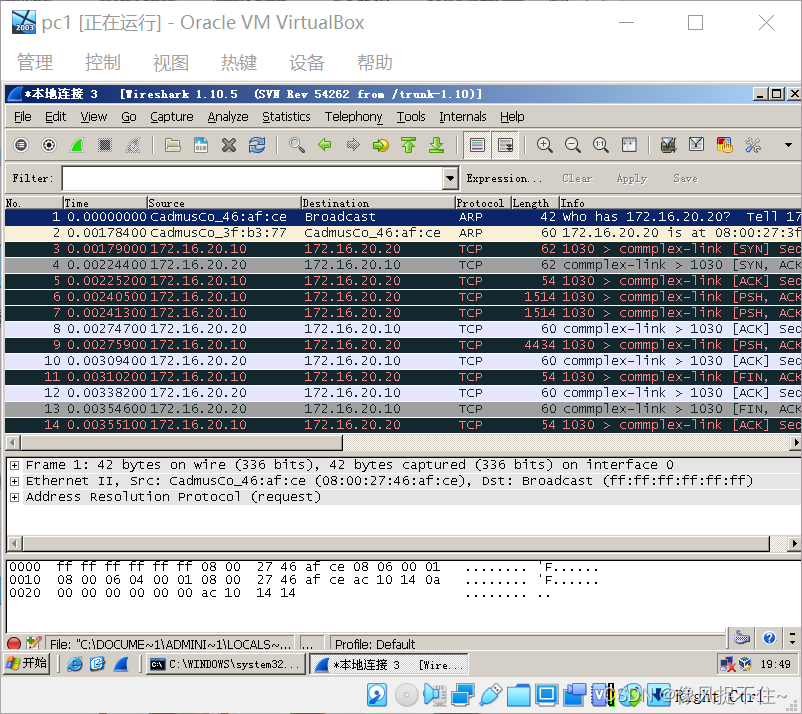Select packet 13 FIN, ACK row
This screenshot has height=714, width=802.
coord(403,409)
